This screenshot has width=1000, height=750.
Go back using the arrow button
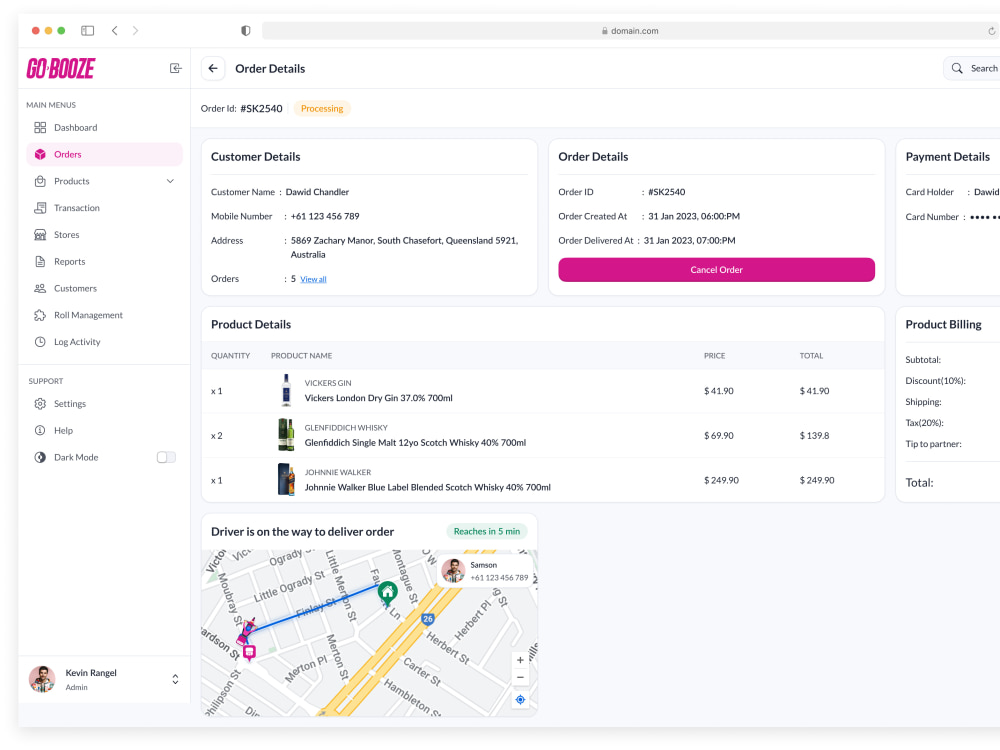coord(213,68)
